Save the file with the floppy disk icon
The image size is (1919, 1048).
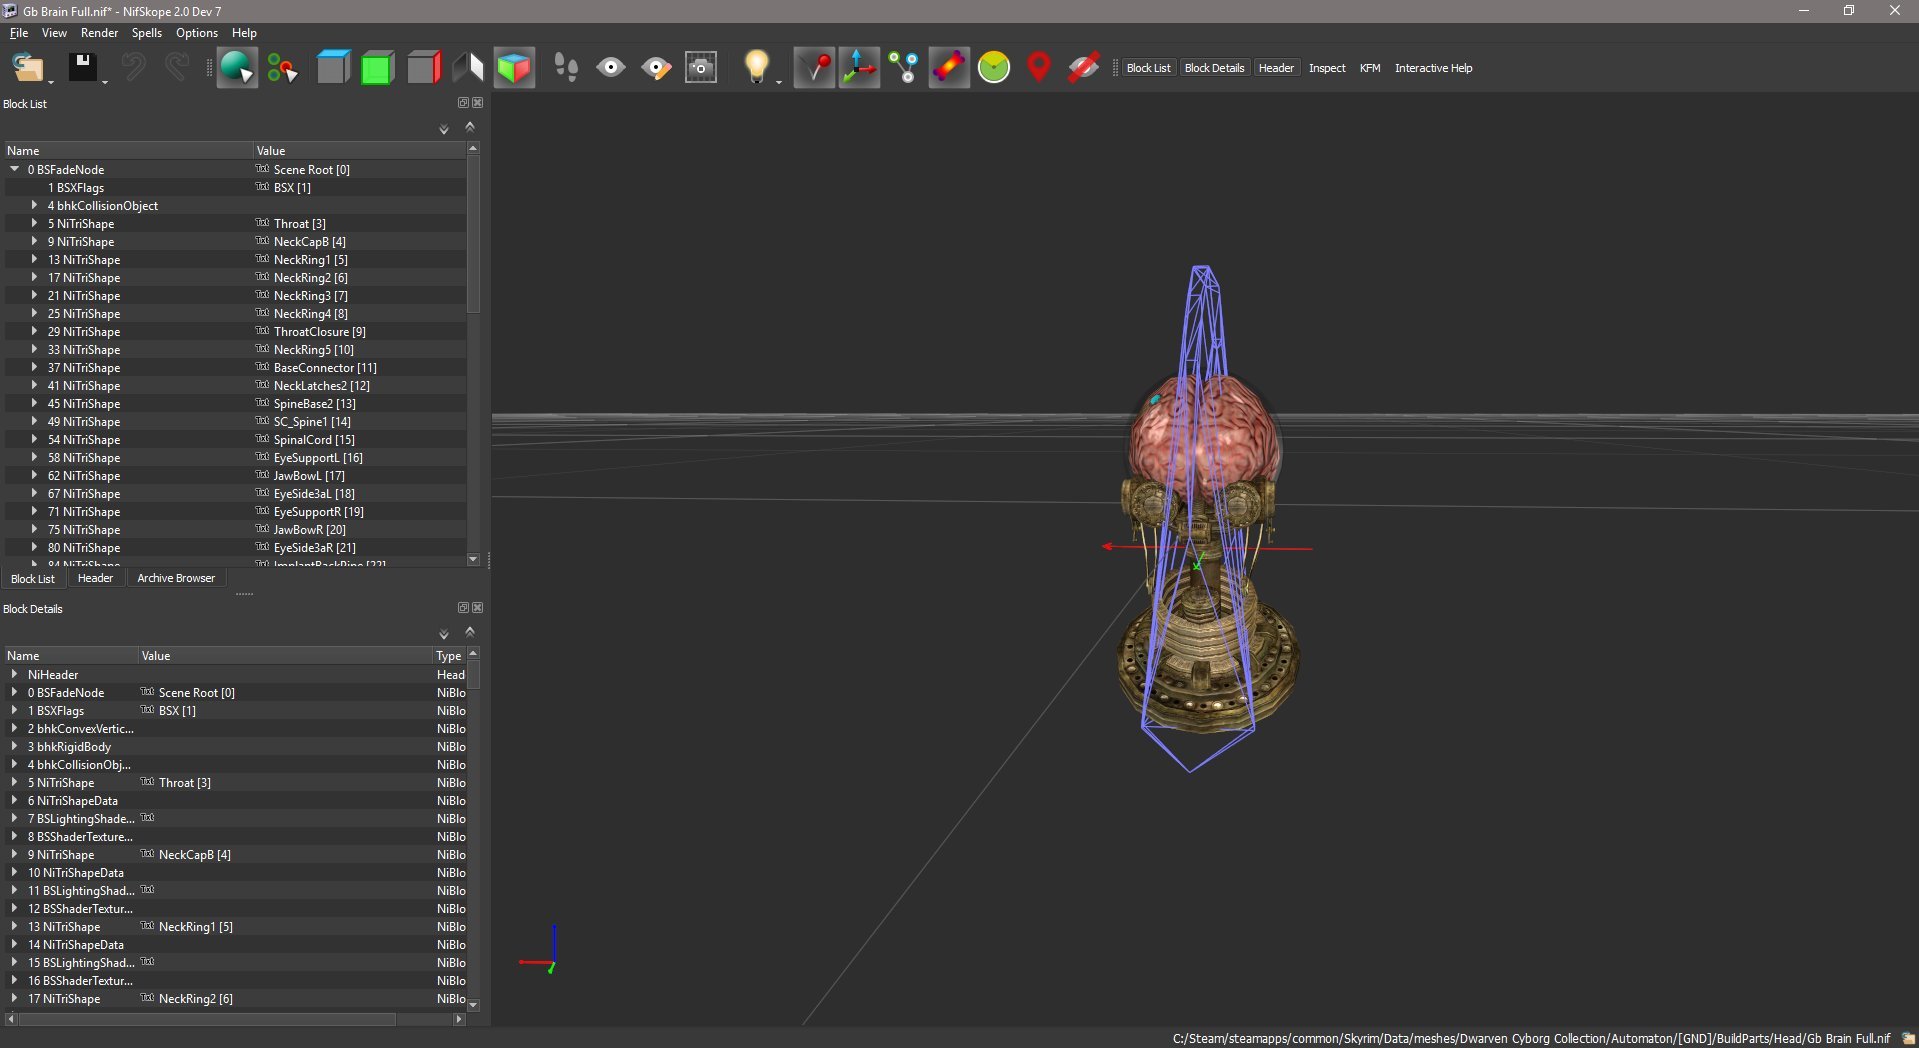[x=82, y=68]
